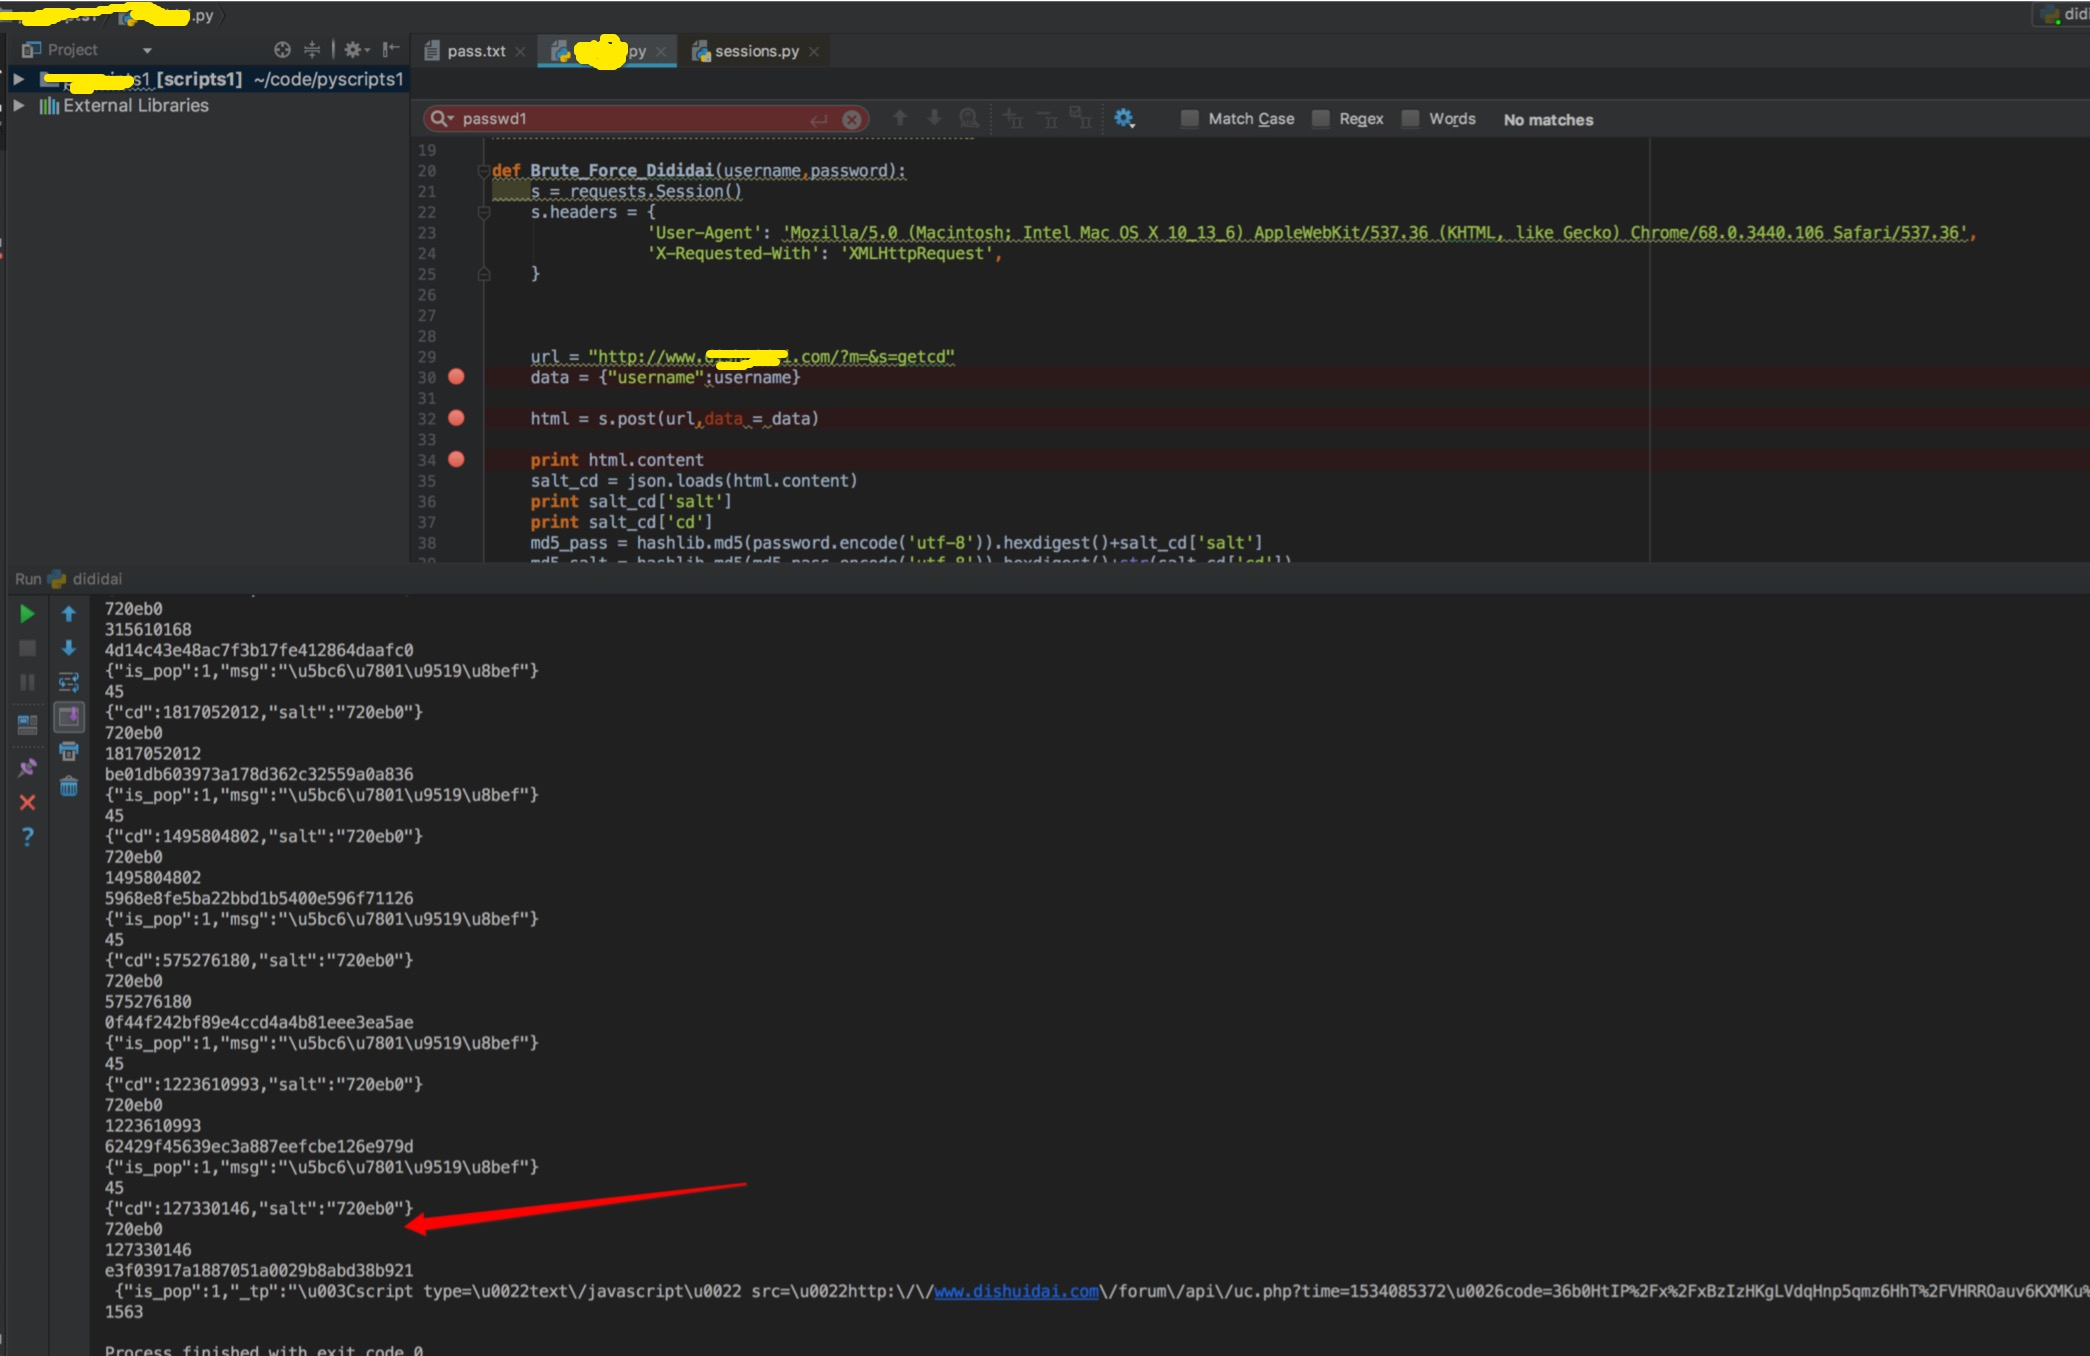The image size is (2090, 1356).
Task: Remove breakpoint on line 30
Action: coord(456,377)
